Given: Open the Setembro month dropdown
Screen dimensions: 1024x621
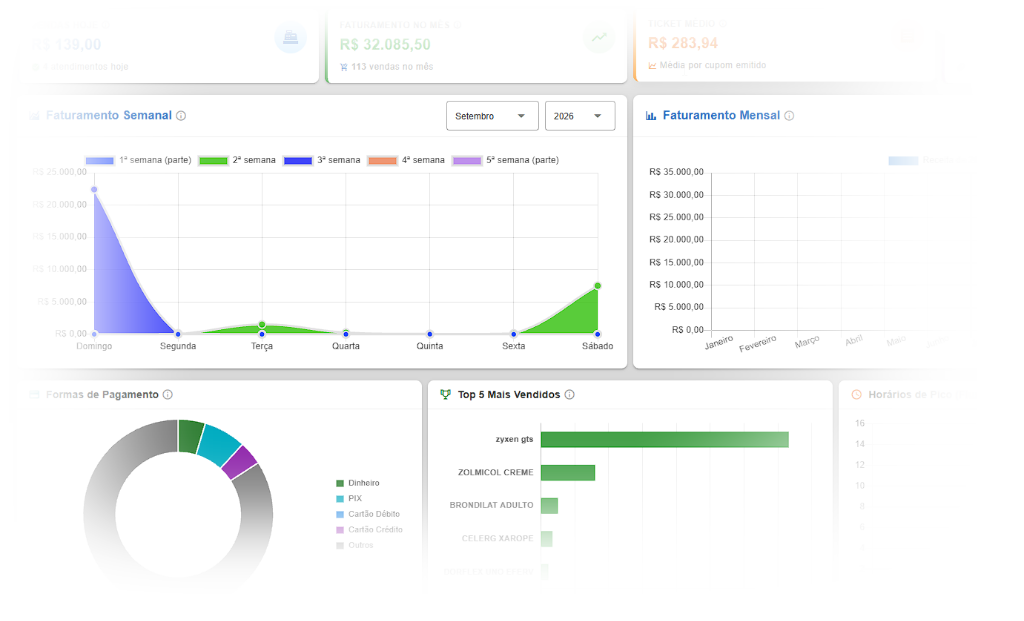Looking at the screenshot, I should 492,116.
